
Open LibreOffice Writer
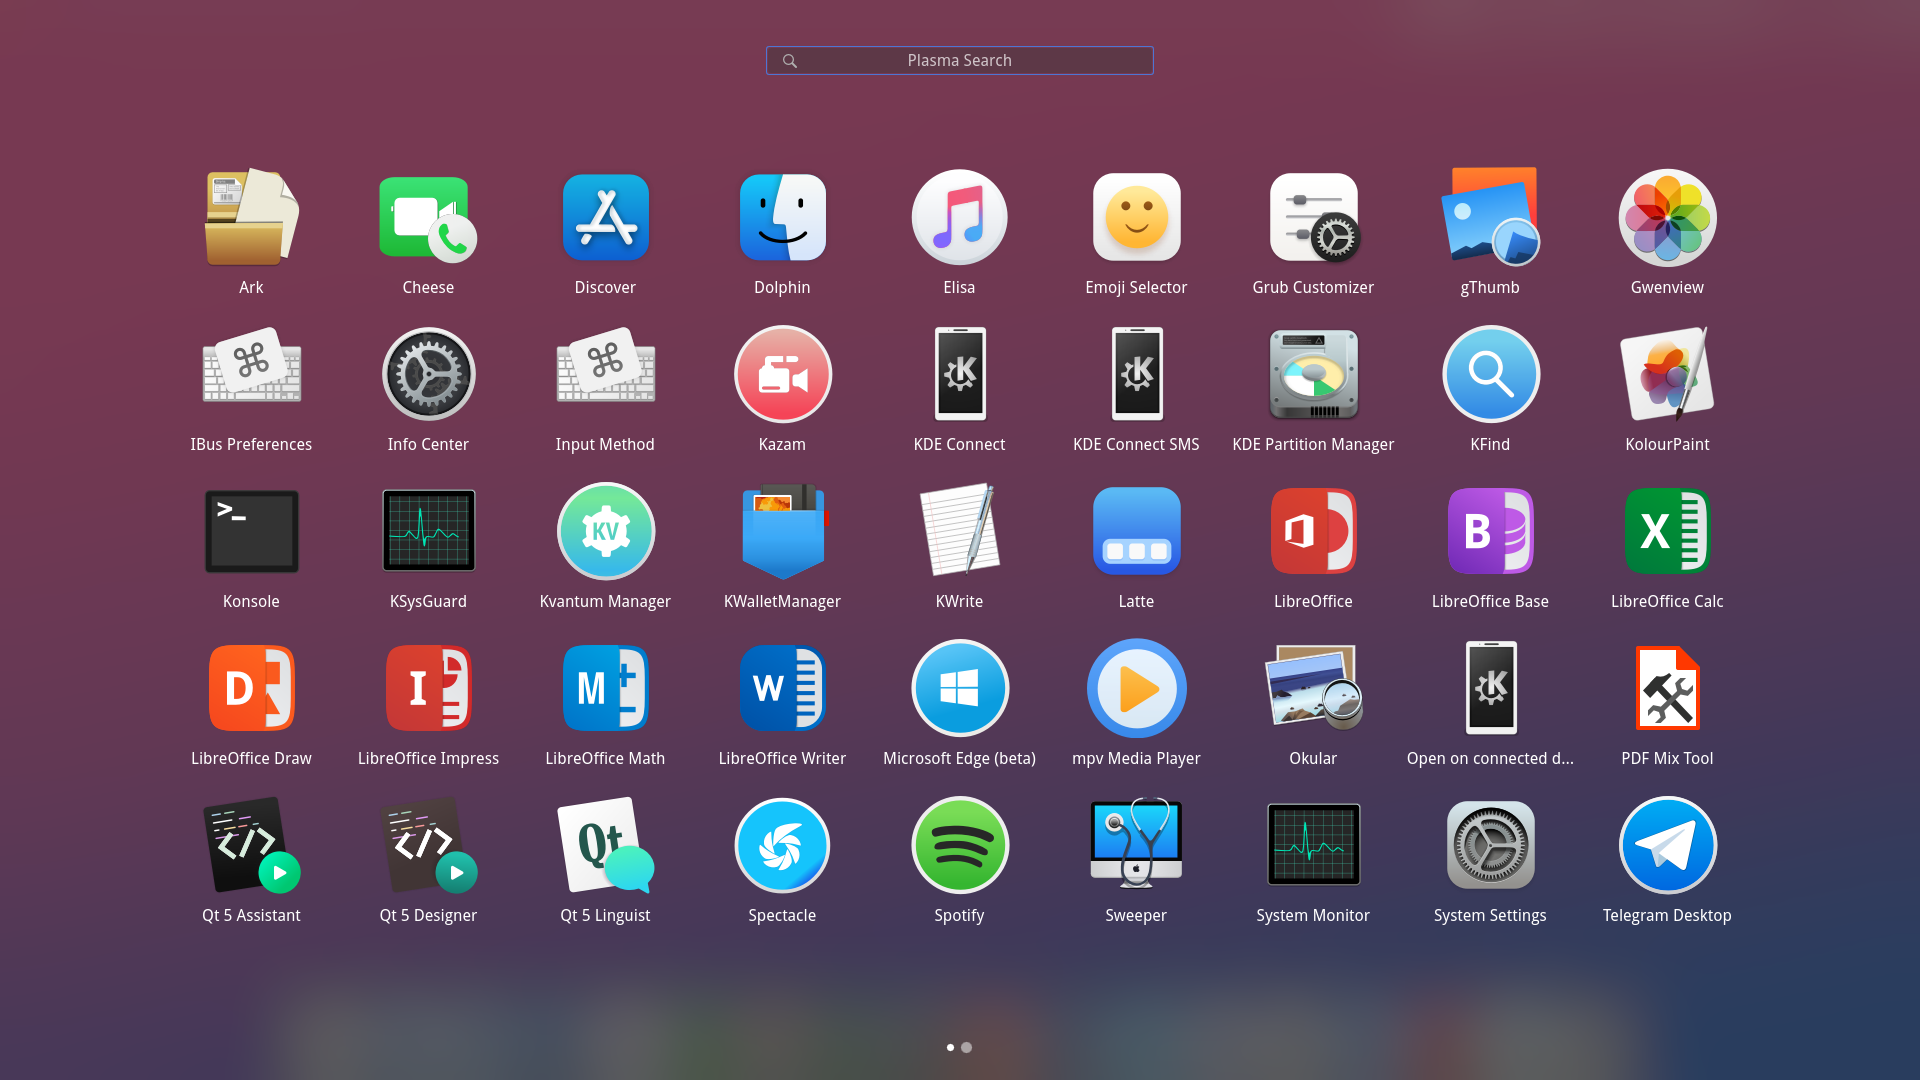[x=782, y=688]
